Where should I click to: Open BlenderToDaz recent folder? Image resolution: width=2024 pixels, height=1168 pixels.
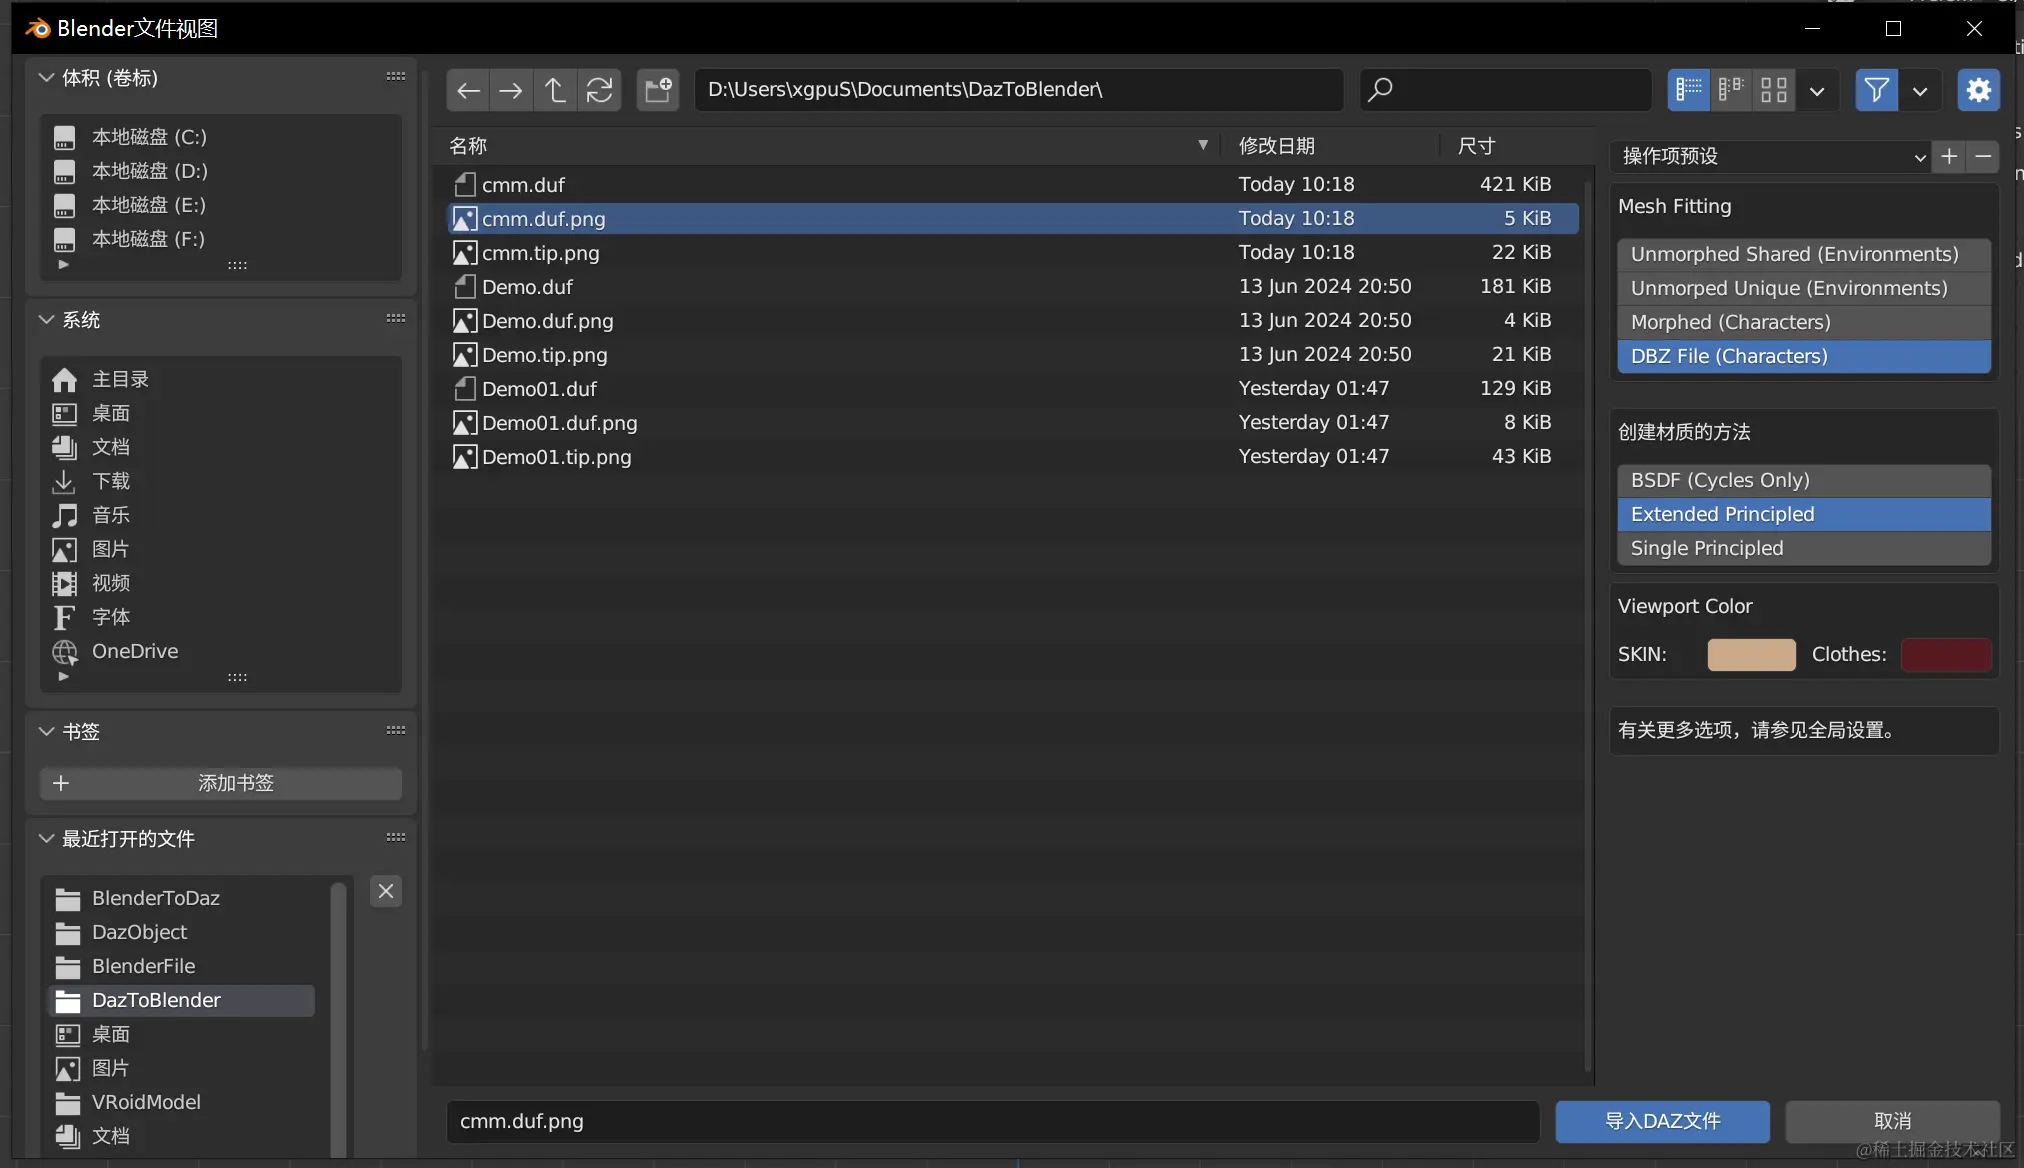click(156, 898)
